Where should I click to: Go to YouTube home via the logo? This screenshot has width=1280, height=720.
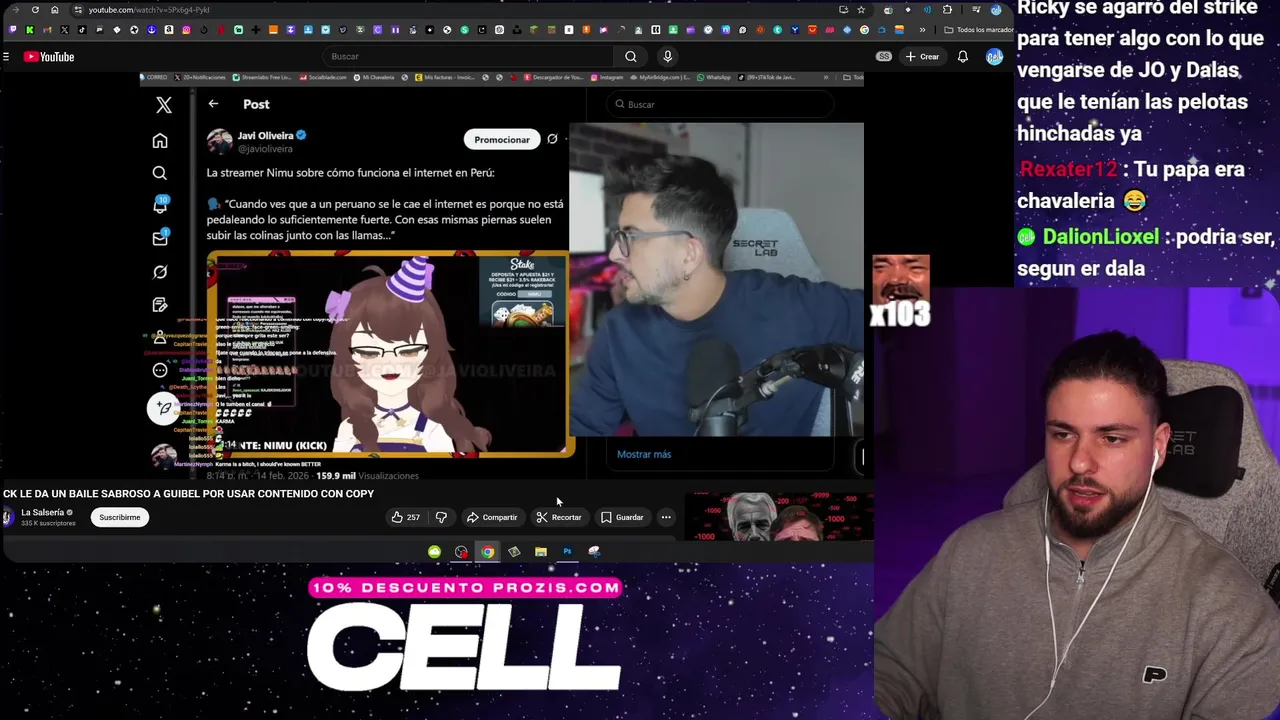[x=49, y=57]
